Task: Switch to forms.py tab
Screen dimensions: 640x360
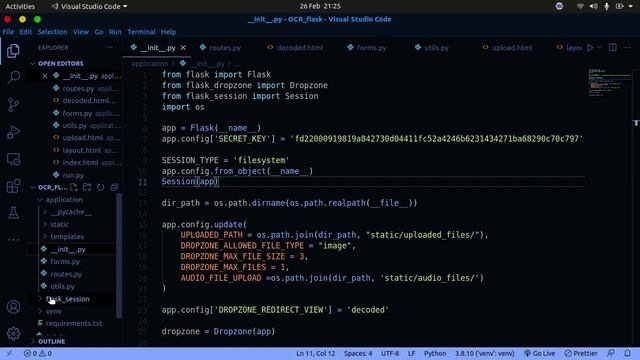Action: 371,48
